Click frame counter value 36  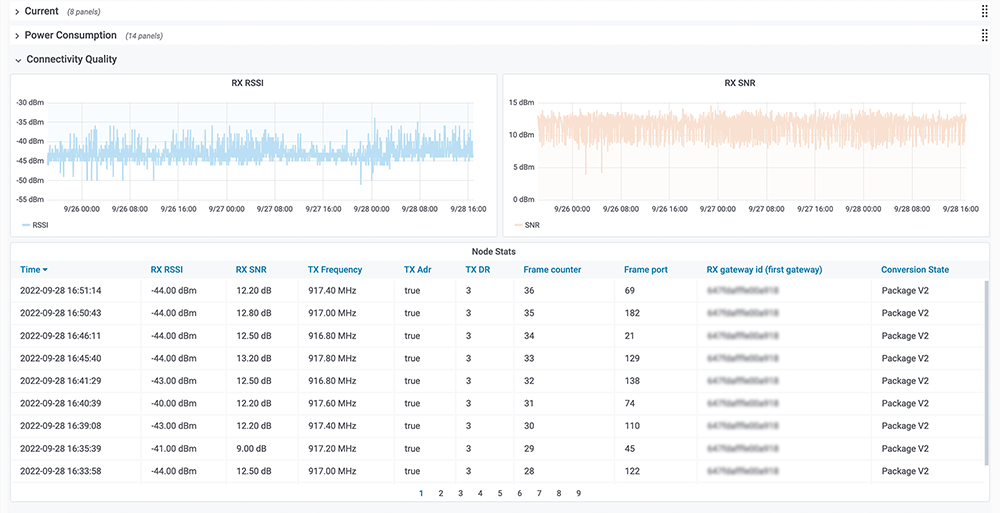529,291
